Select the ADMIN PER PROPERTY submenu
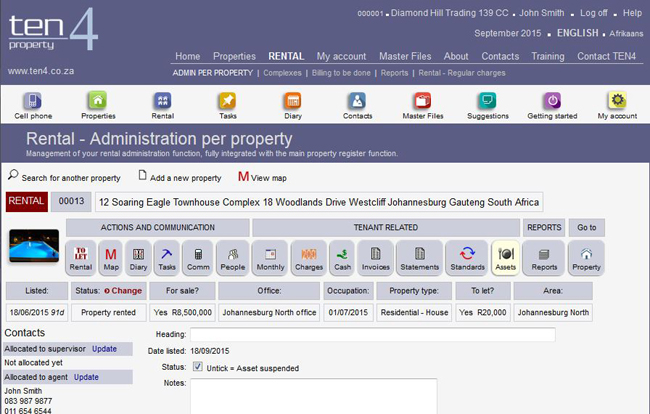 213,73
